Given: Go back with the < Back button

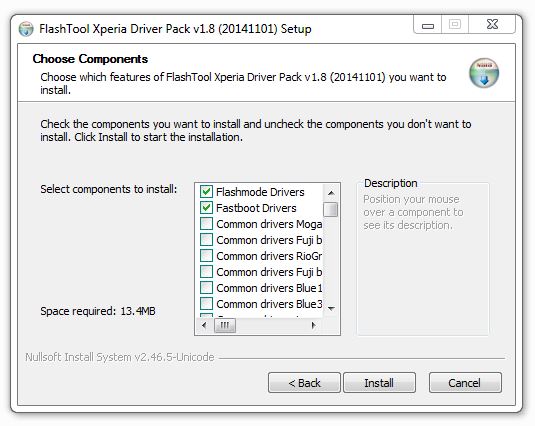Looking at the screenshot, I should (x=304, y=383).
